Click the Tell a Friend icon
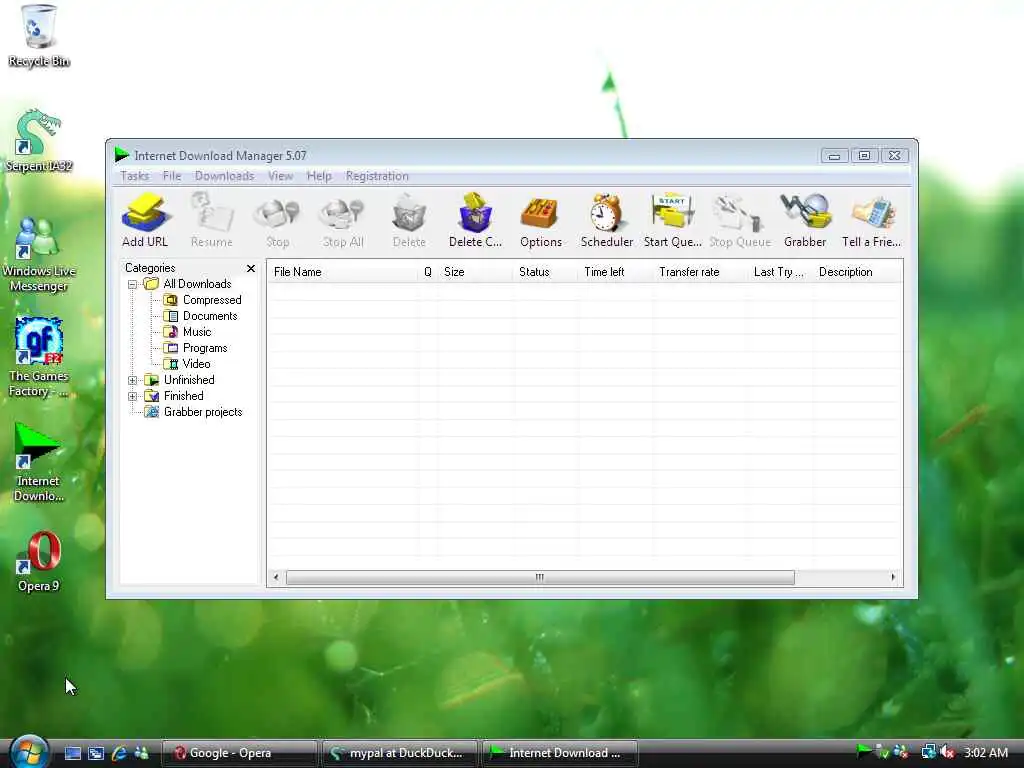 [x=872, y=219]
